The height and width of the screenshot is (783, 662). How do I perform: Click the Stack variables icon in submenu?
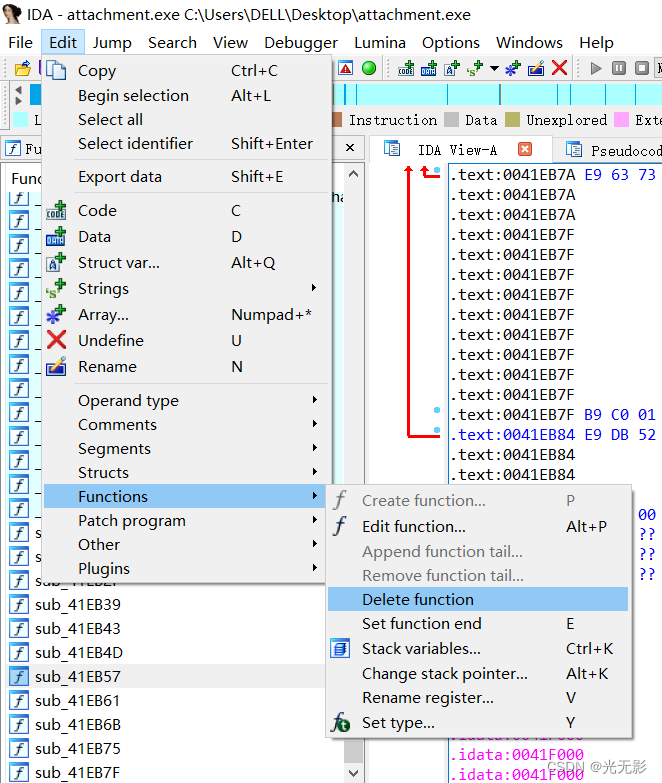(340, 648)
